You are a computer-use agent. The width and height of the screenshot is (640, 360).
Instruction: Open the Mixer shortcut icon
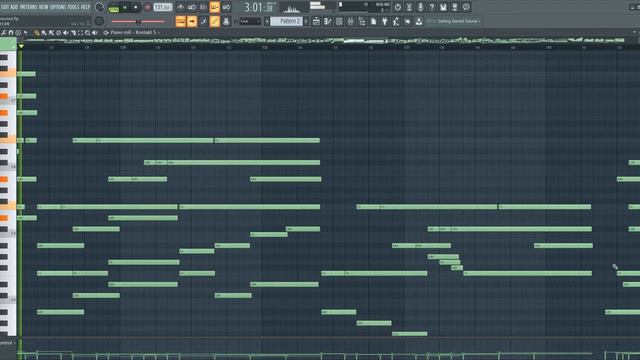click(350, 21)
